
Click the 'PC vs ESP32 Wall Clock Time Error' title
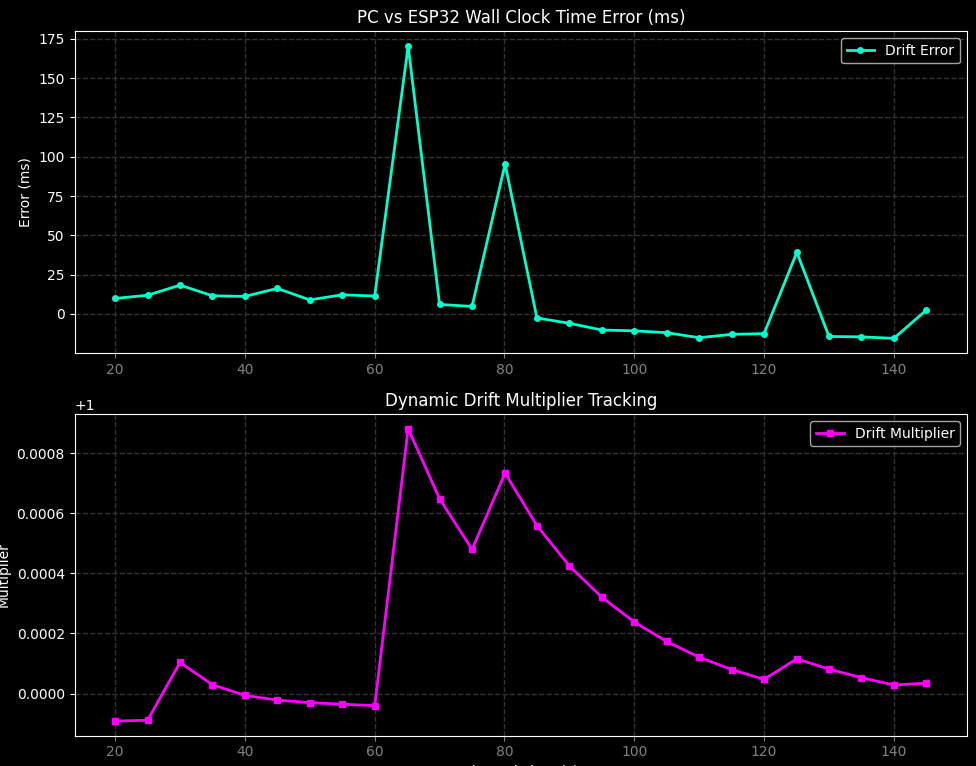pyautogui.click(x=520, y=17)
